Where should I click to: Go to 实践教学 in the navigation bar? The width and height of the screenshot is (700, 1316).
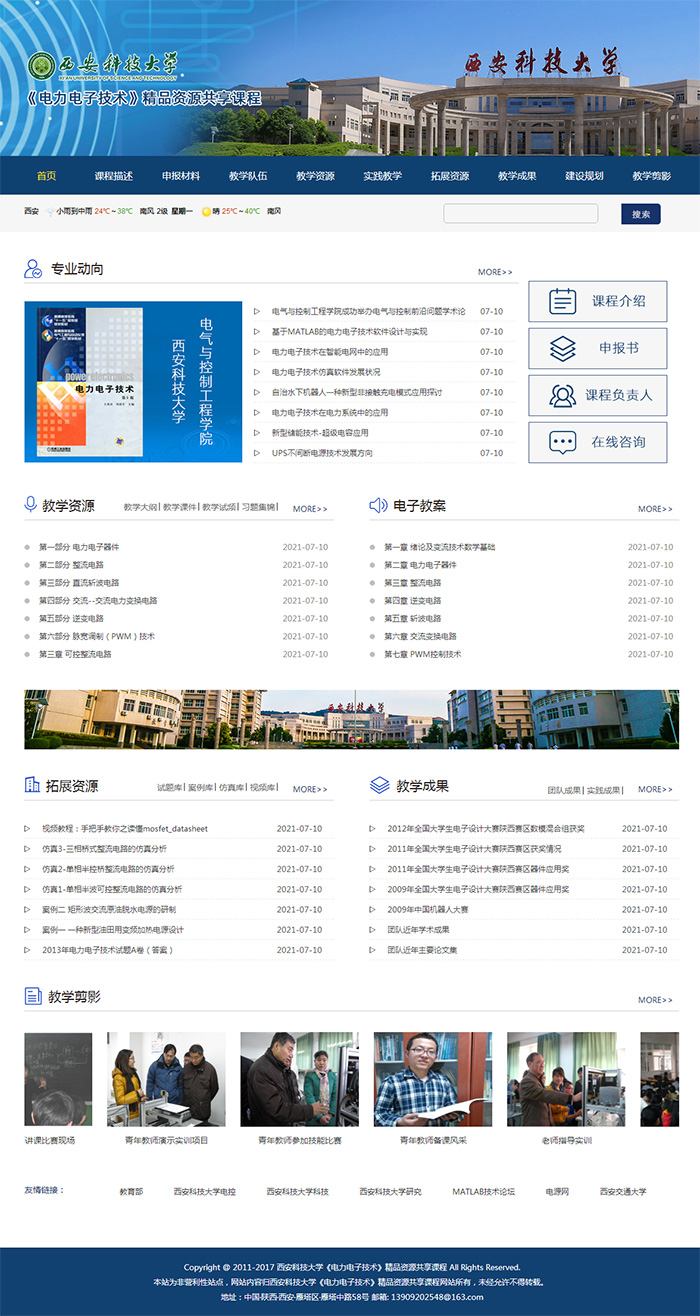click(382, 176)
